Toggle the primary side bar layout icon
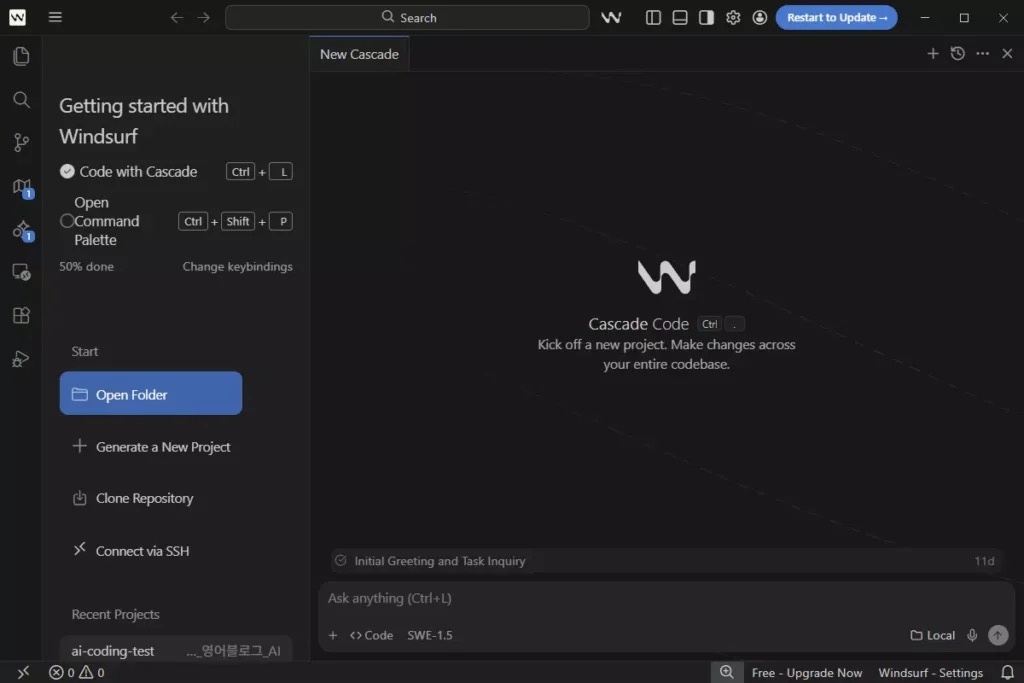This screenshot has height=683, width=1024. pos(653,18)
